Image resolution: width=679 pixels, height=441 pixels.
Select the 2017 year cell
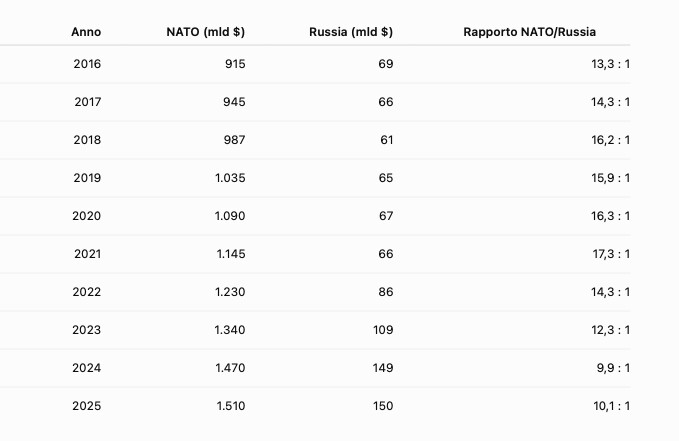pos(87,102)
